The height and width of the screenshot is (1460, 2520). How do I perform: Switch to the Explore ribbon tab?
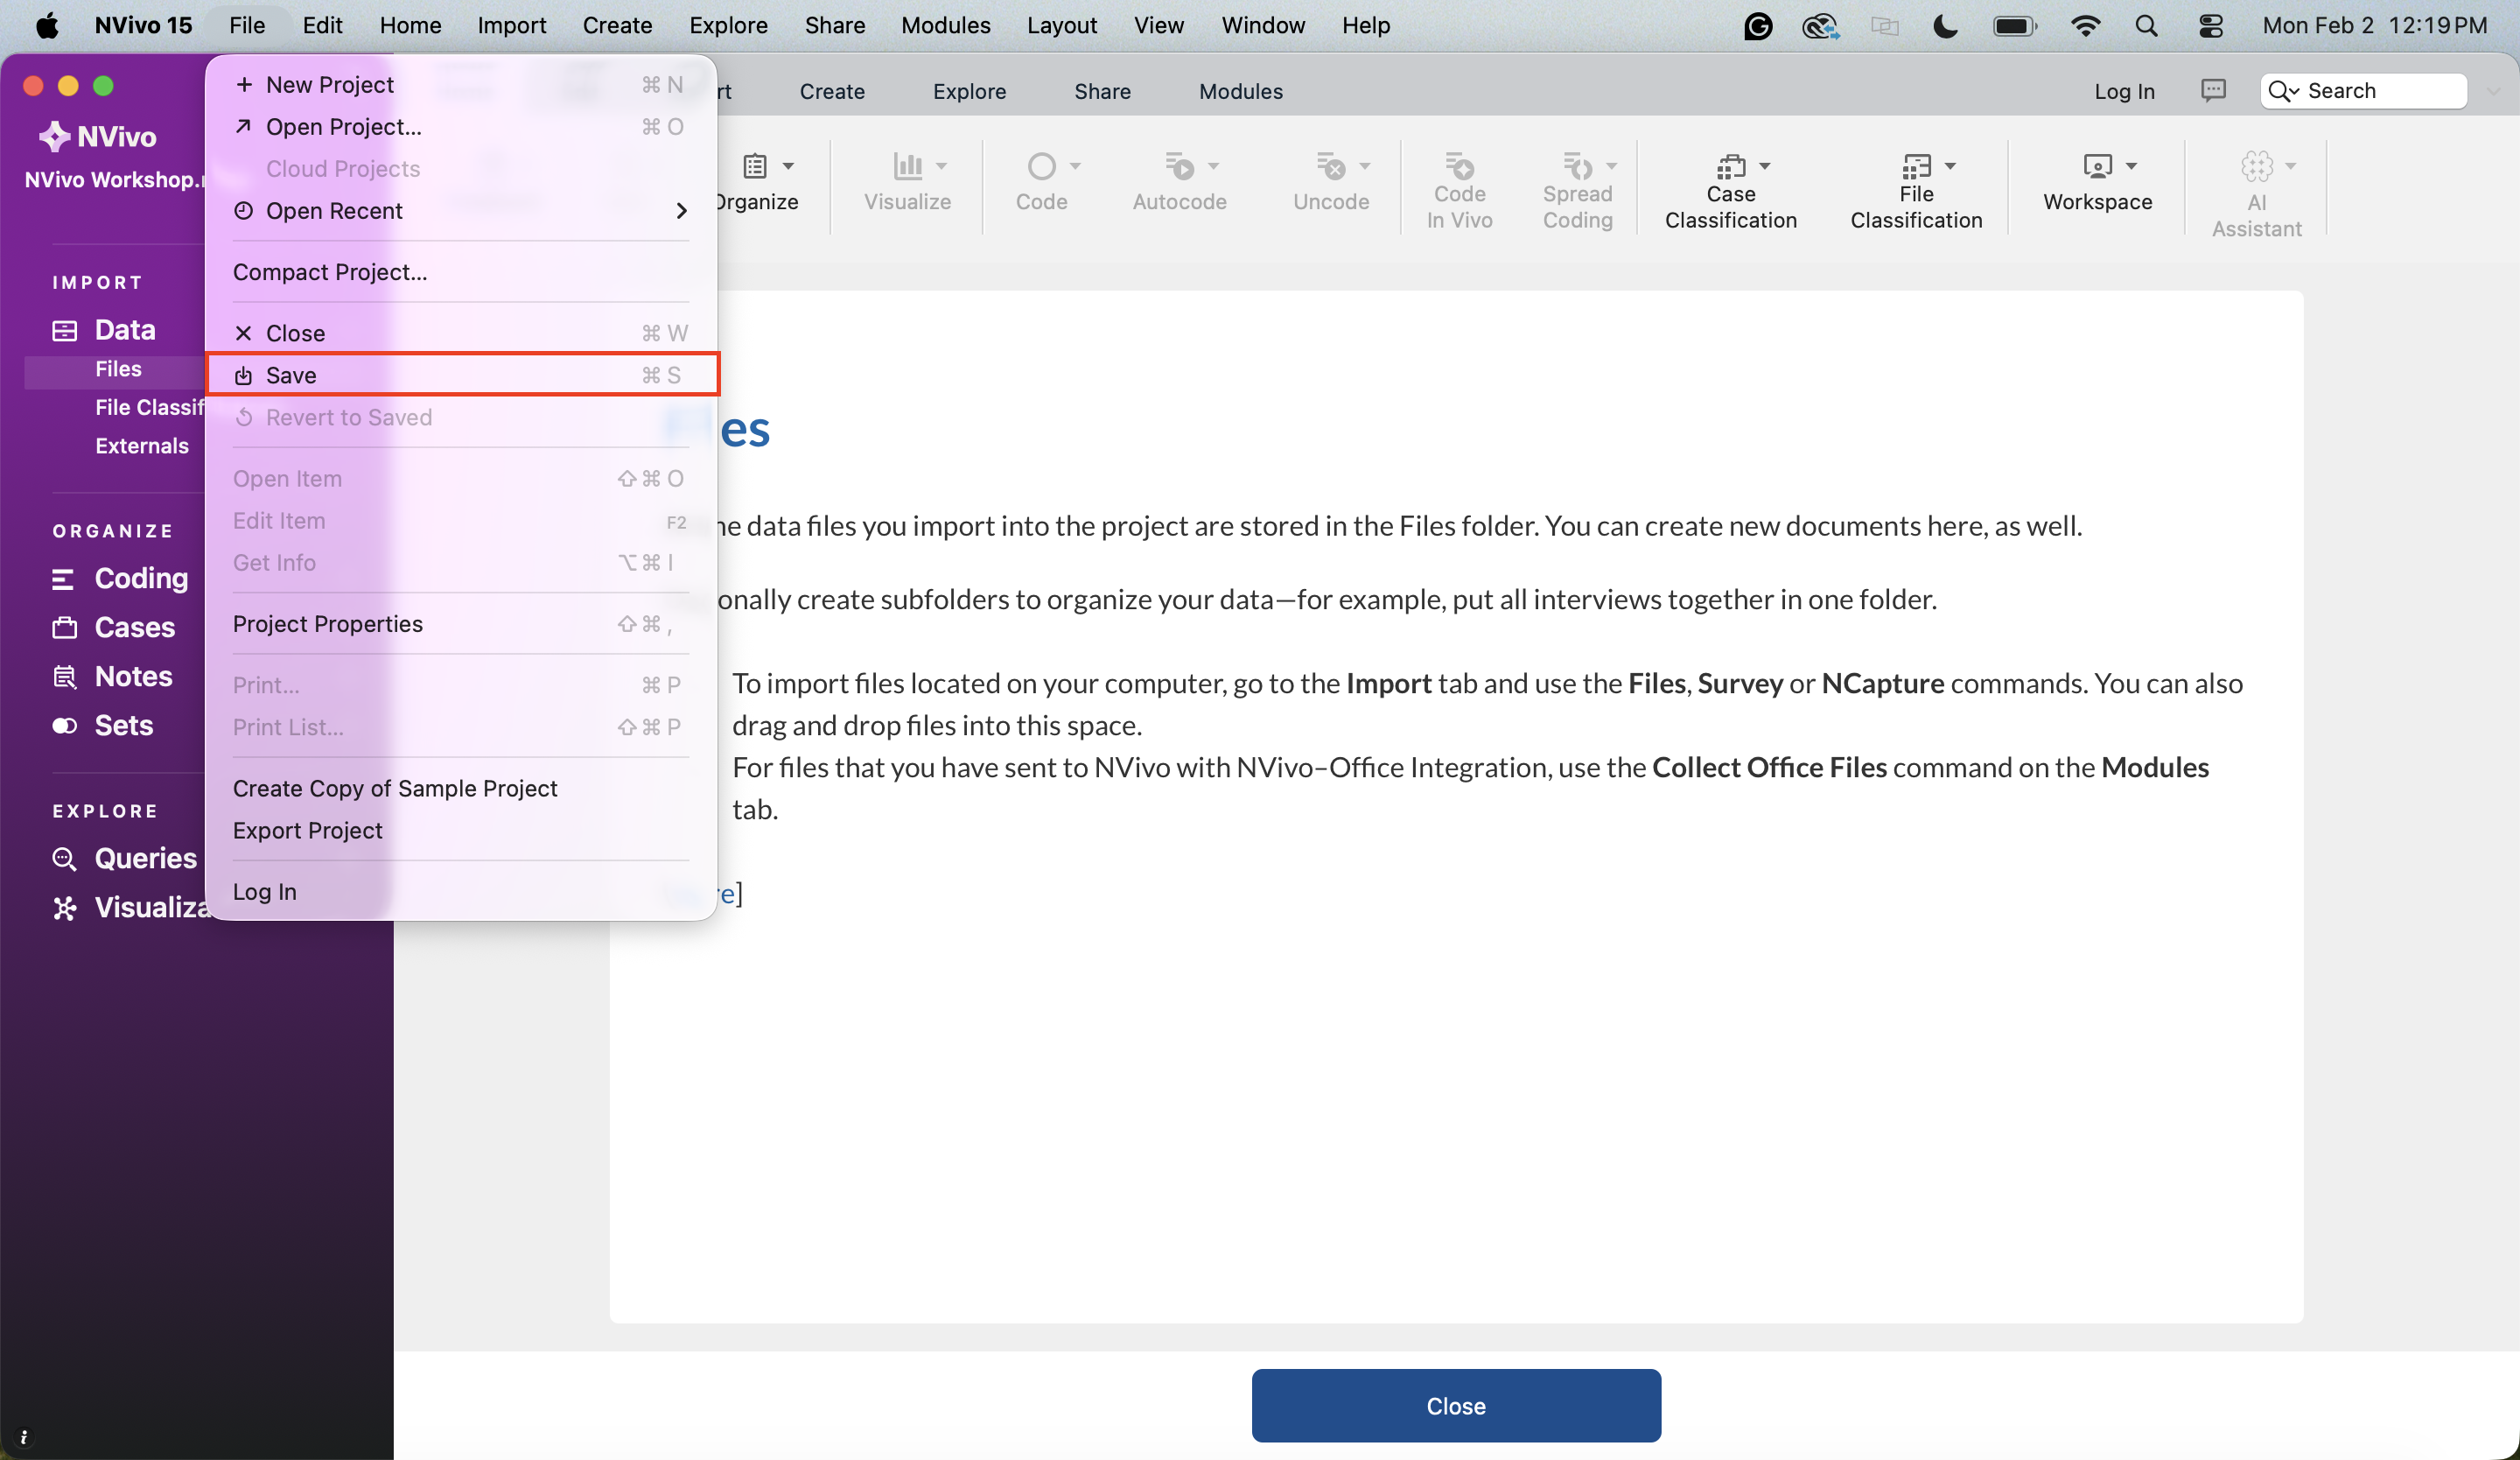969,91
